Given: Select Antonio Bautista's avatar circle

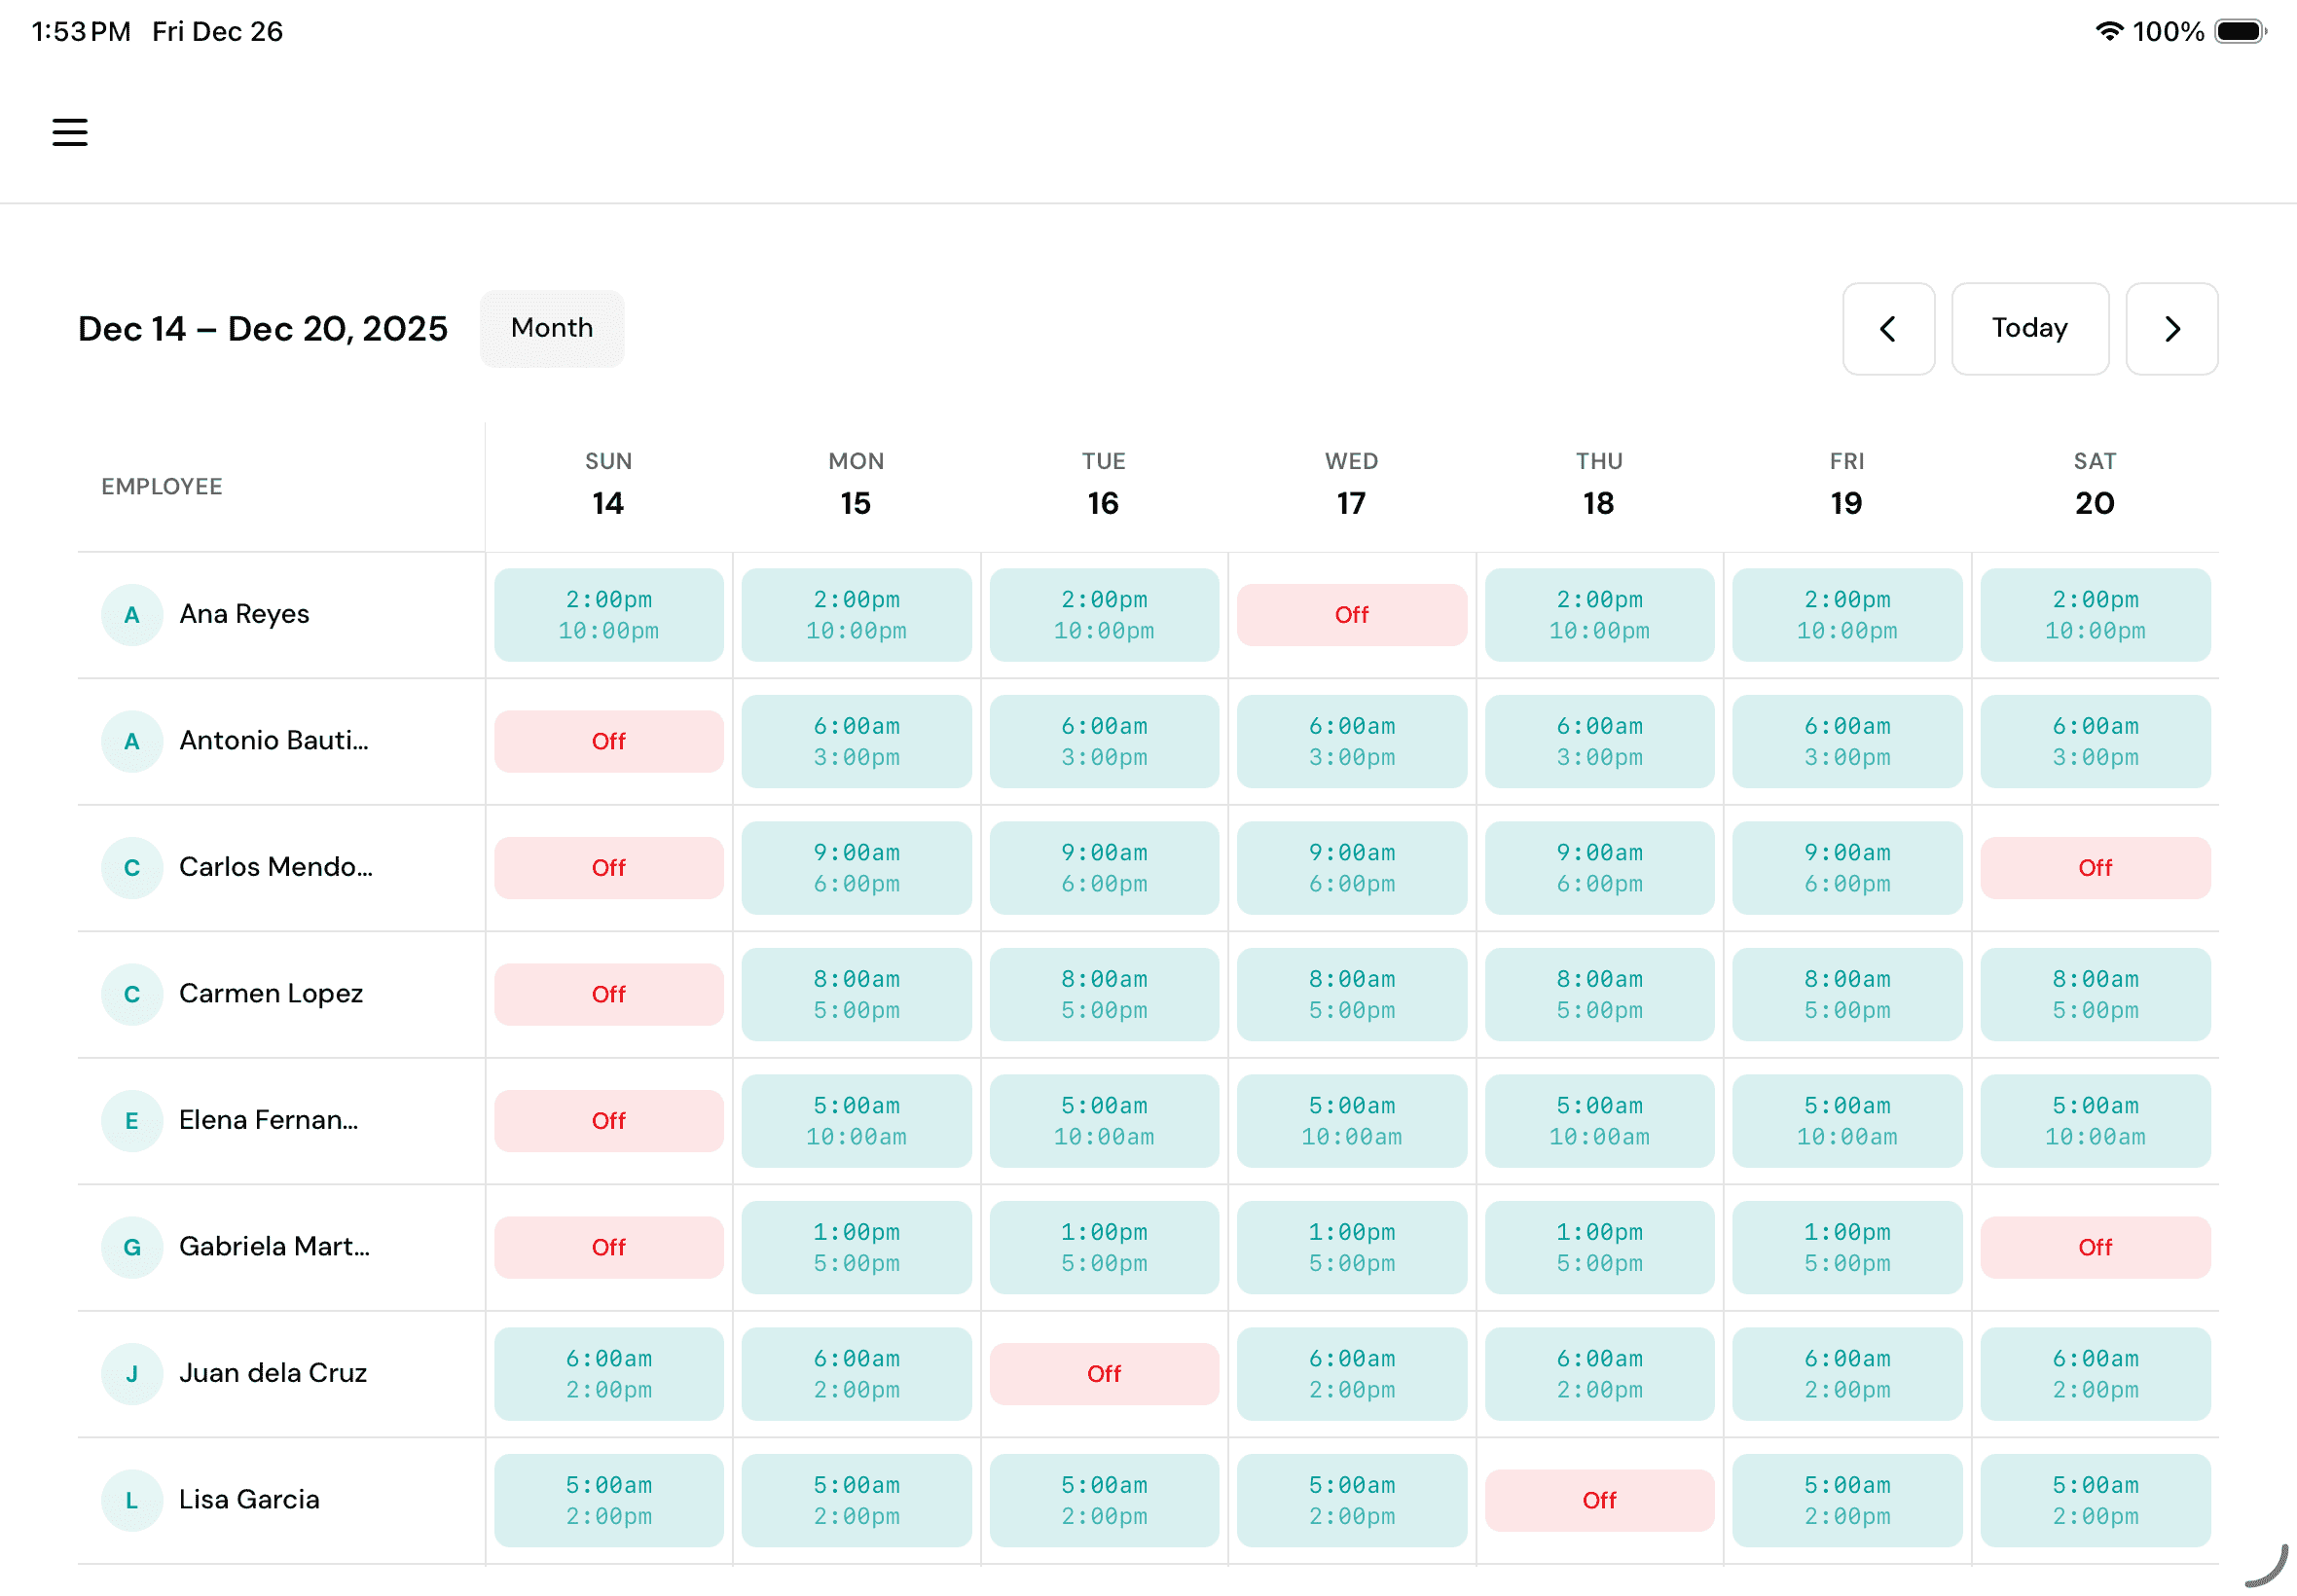Looking at the screenshot, I should pyautogui.click(x=131, y=741).
